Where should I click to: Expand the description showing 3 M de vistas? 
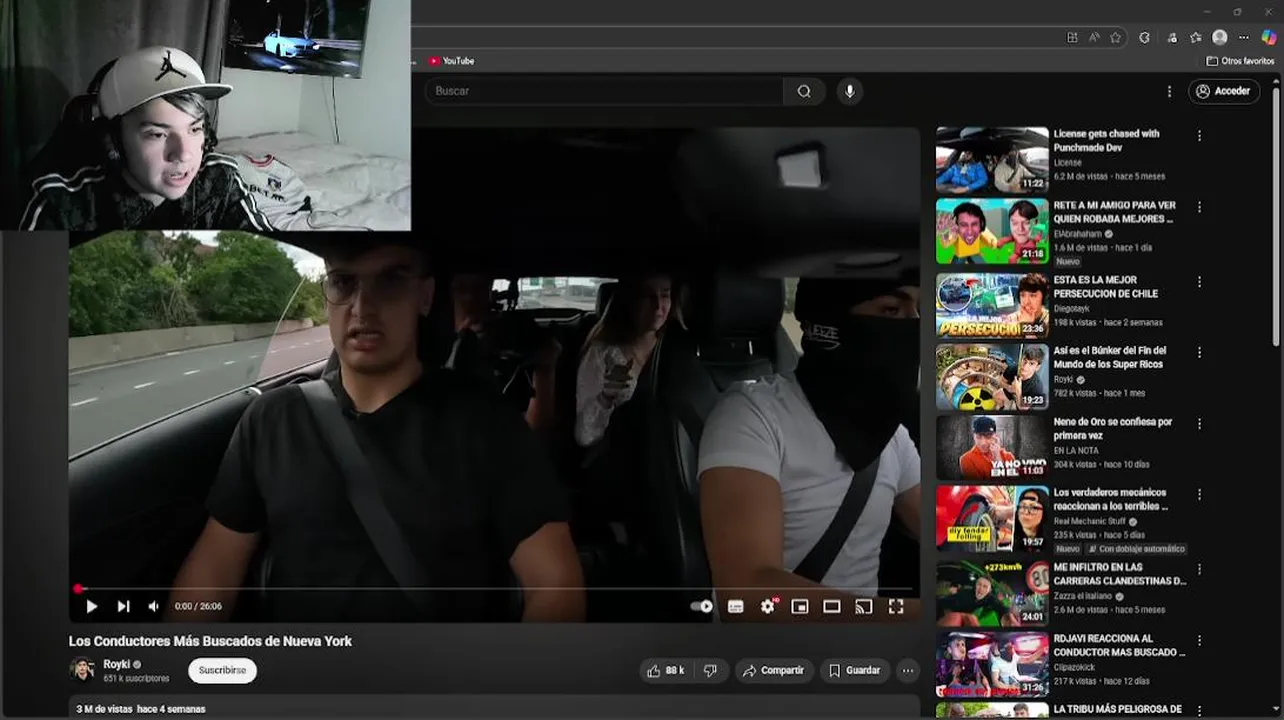(140, 709)
